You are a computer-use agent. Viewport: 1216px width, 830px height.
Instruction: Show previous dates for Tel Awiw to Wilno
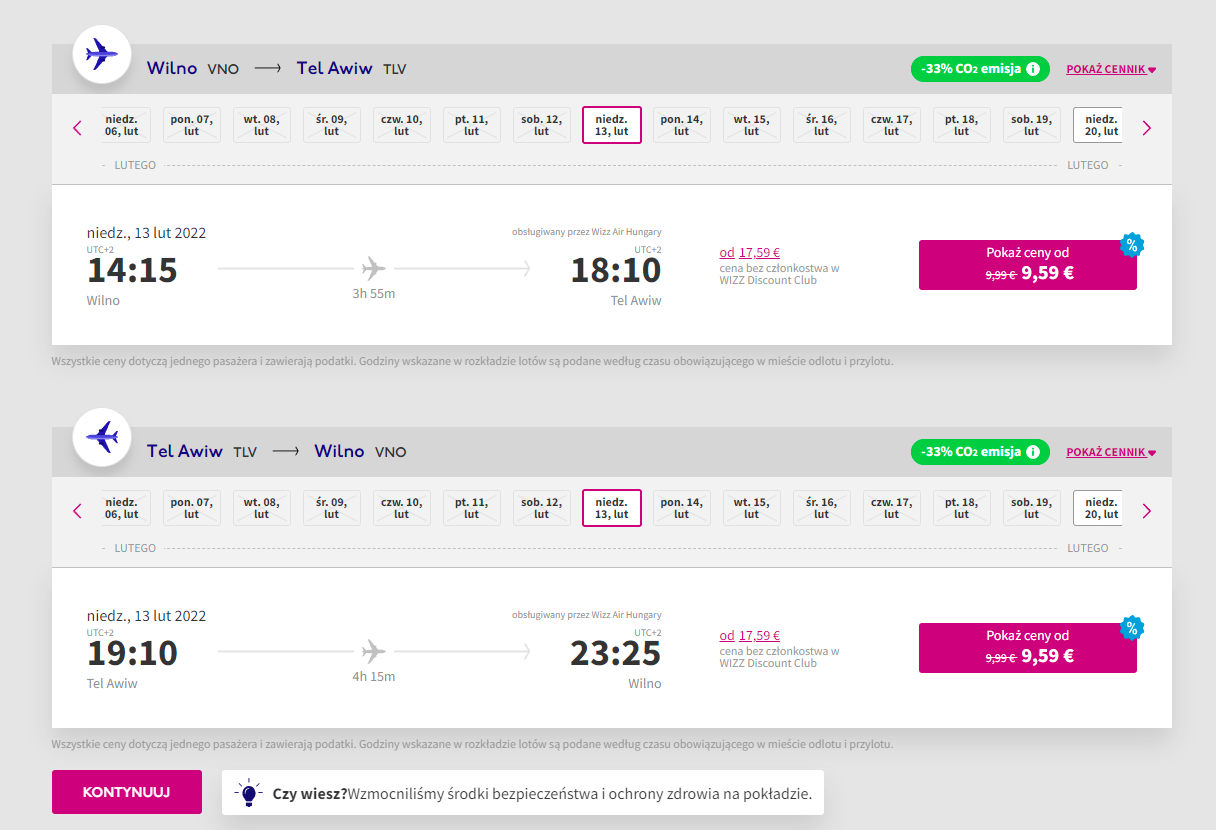pyautogui.click(x=77, y=511)
